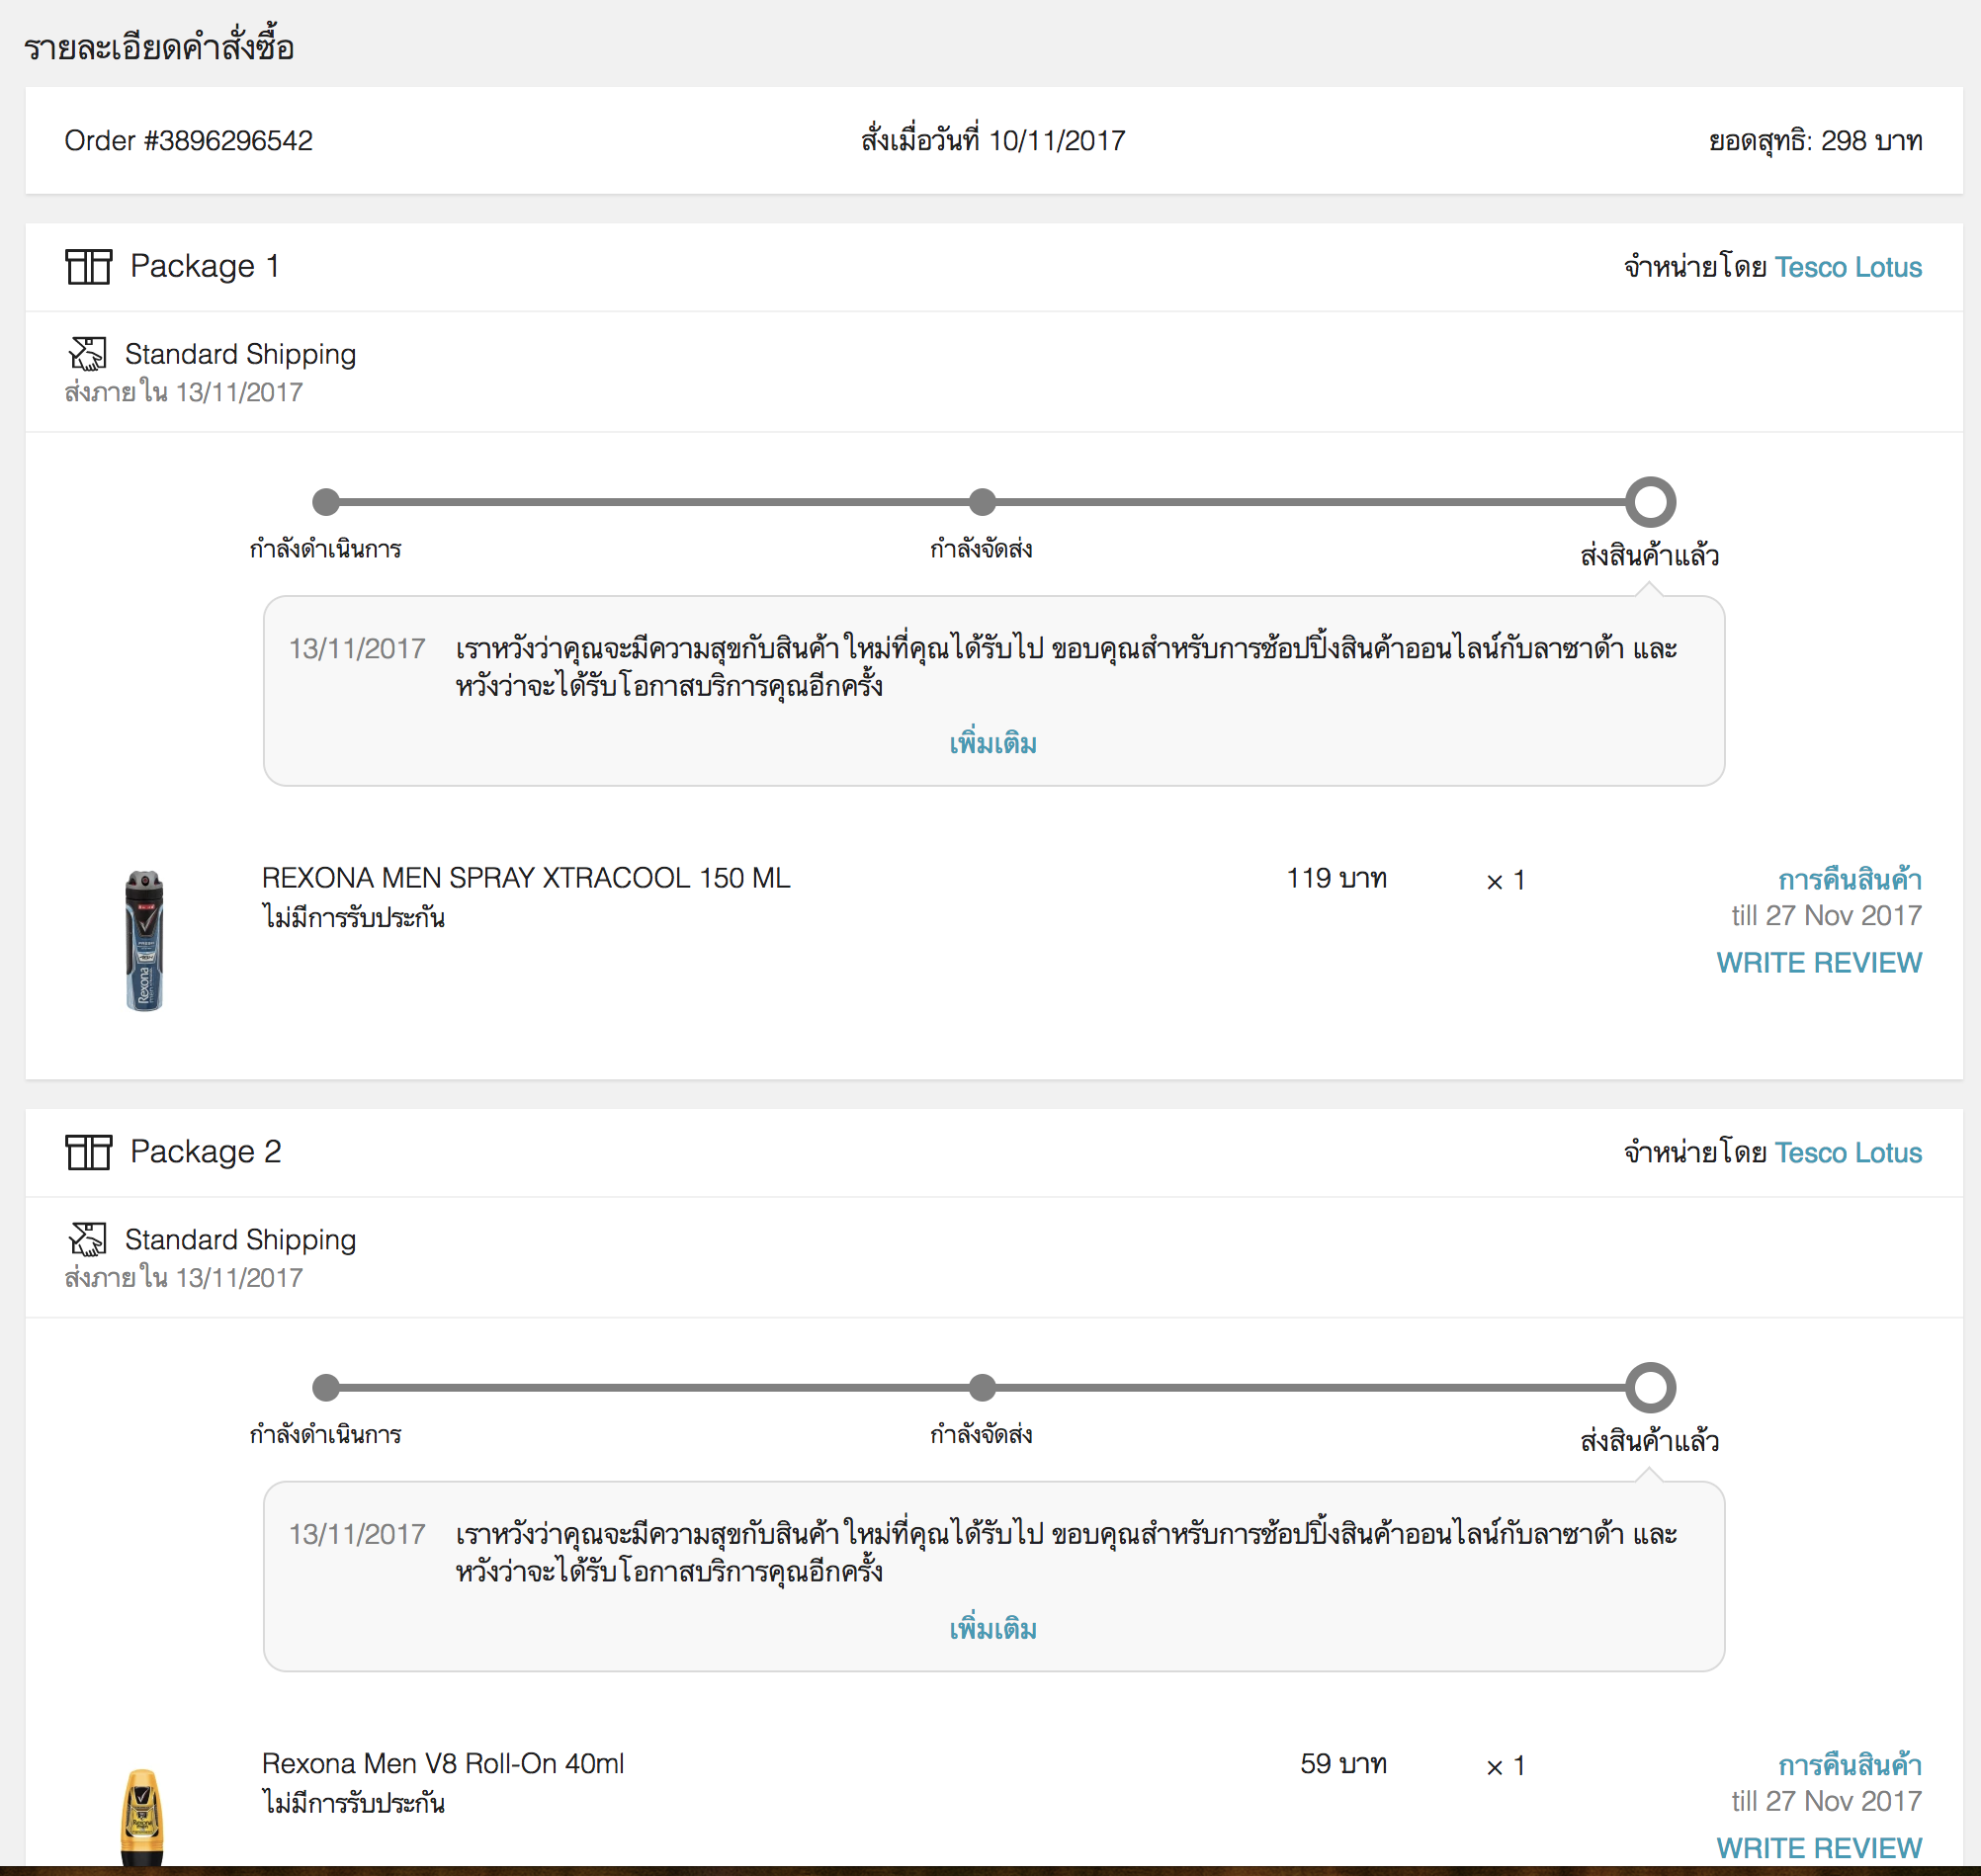Select ส่งสินค้าแล้ว delivered marker in Package 2
Viewport: 1981px width, 1876px height.
[x=1650, y=1387]
